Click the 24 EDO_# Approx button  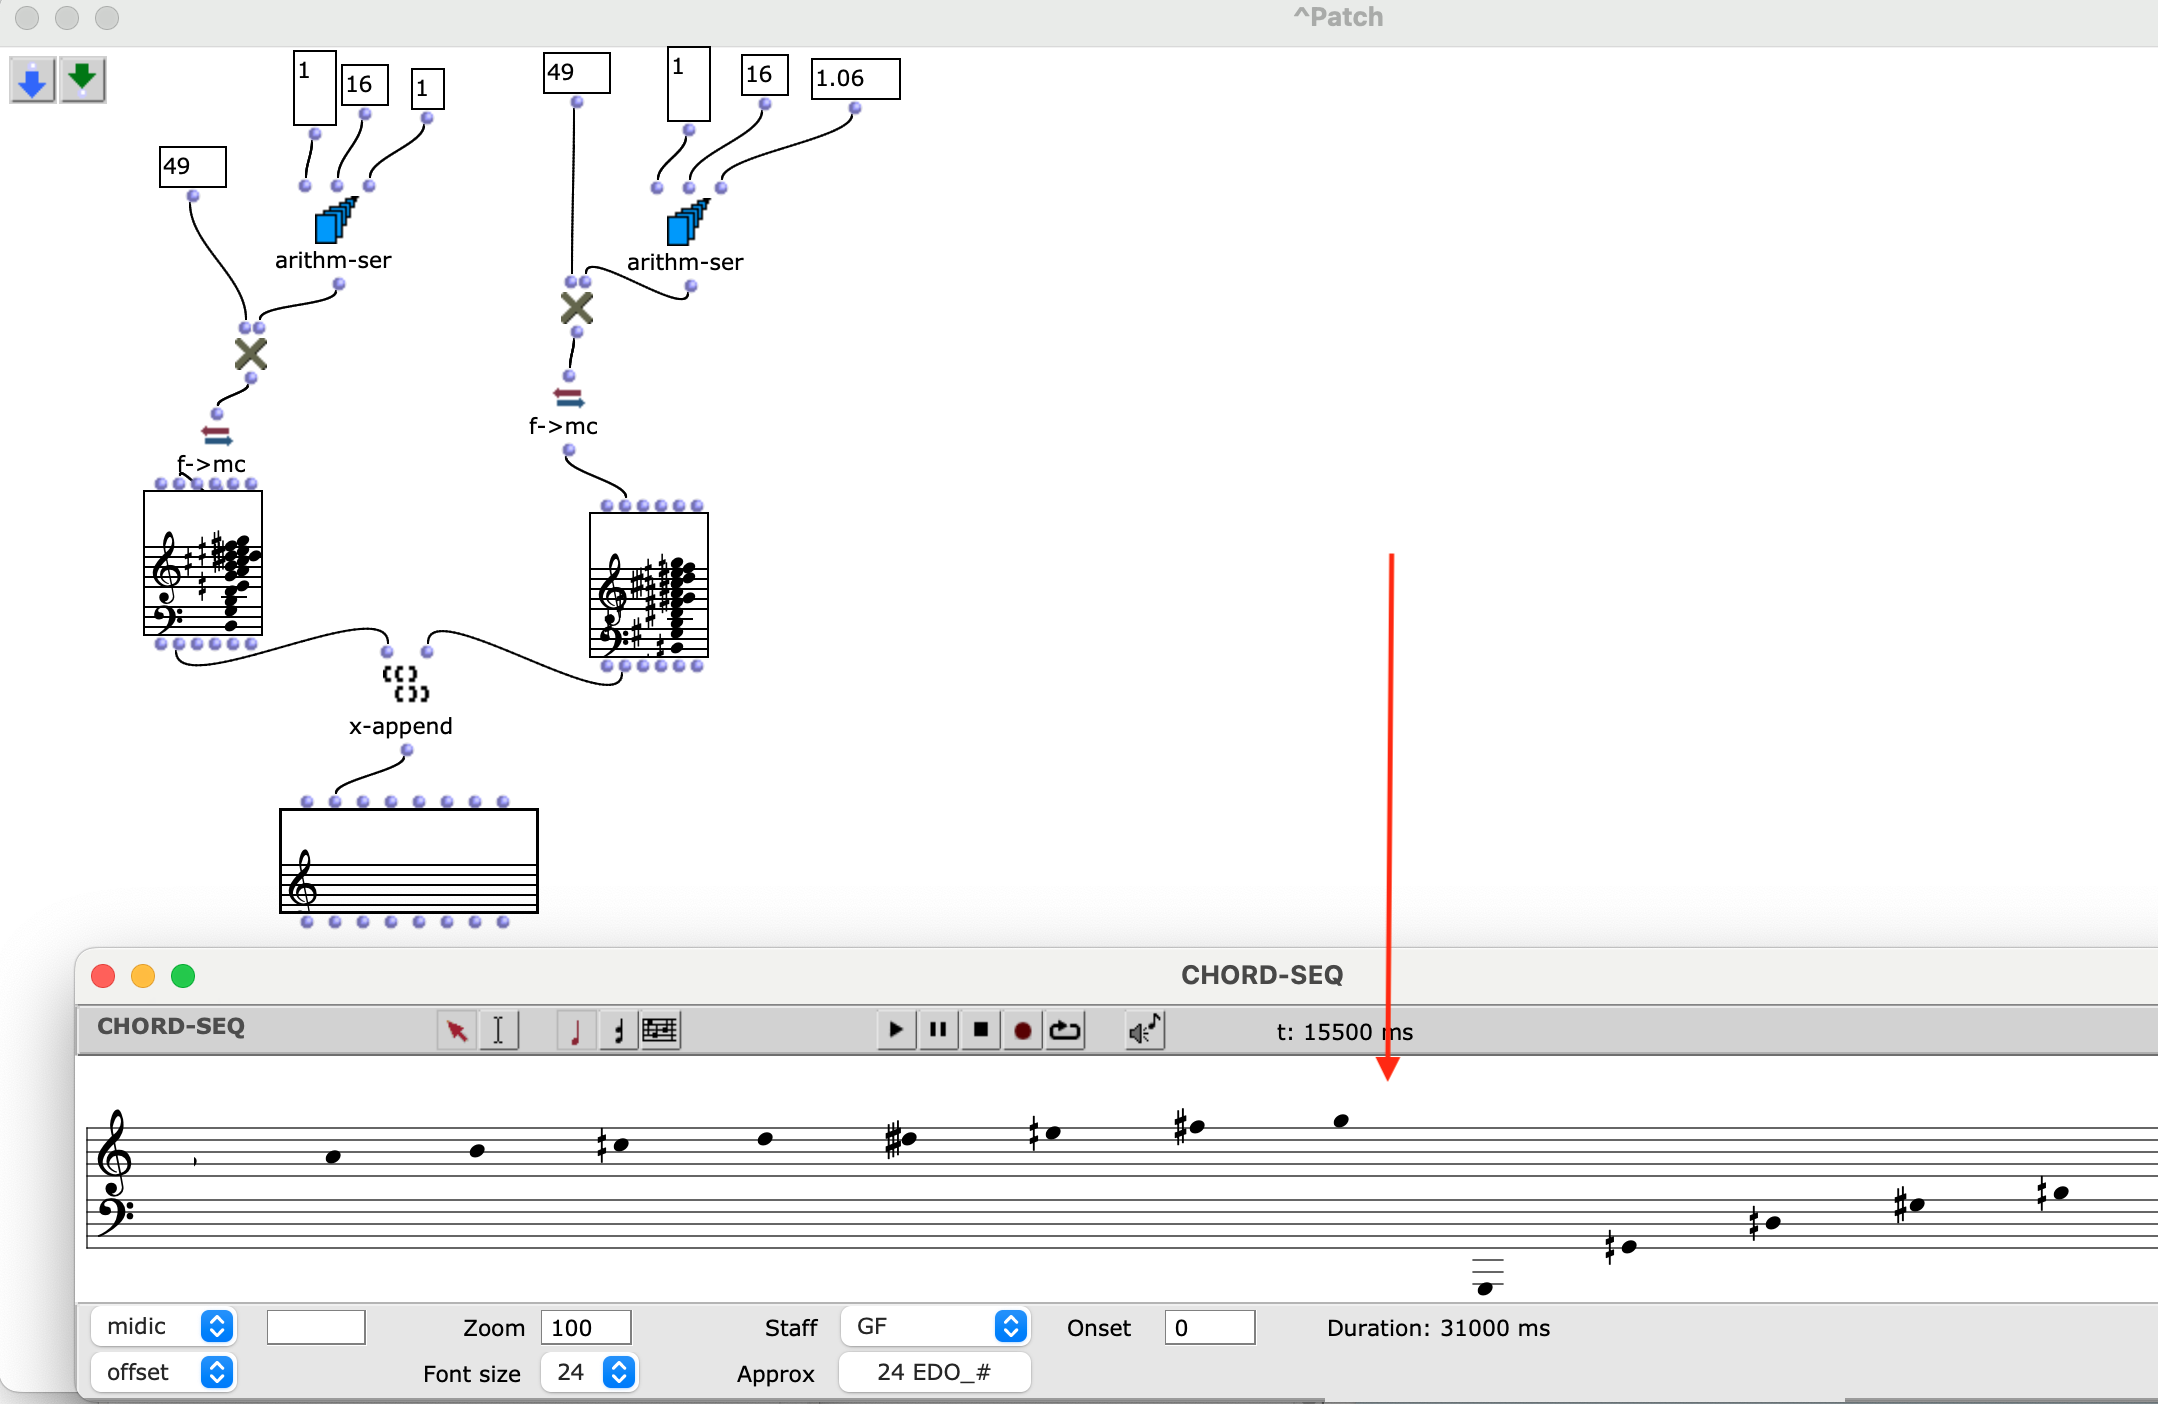934,1372
